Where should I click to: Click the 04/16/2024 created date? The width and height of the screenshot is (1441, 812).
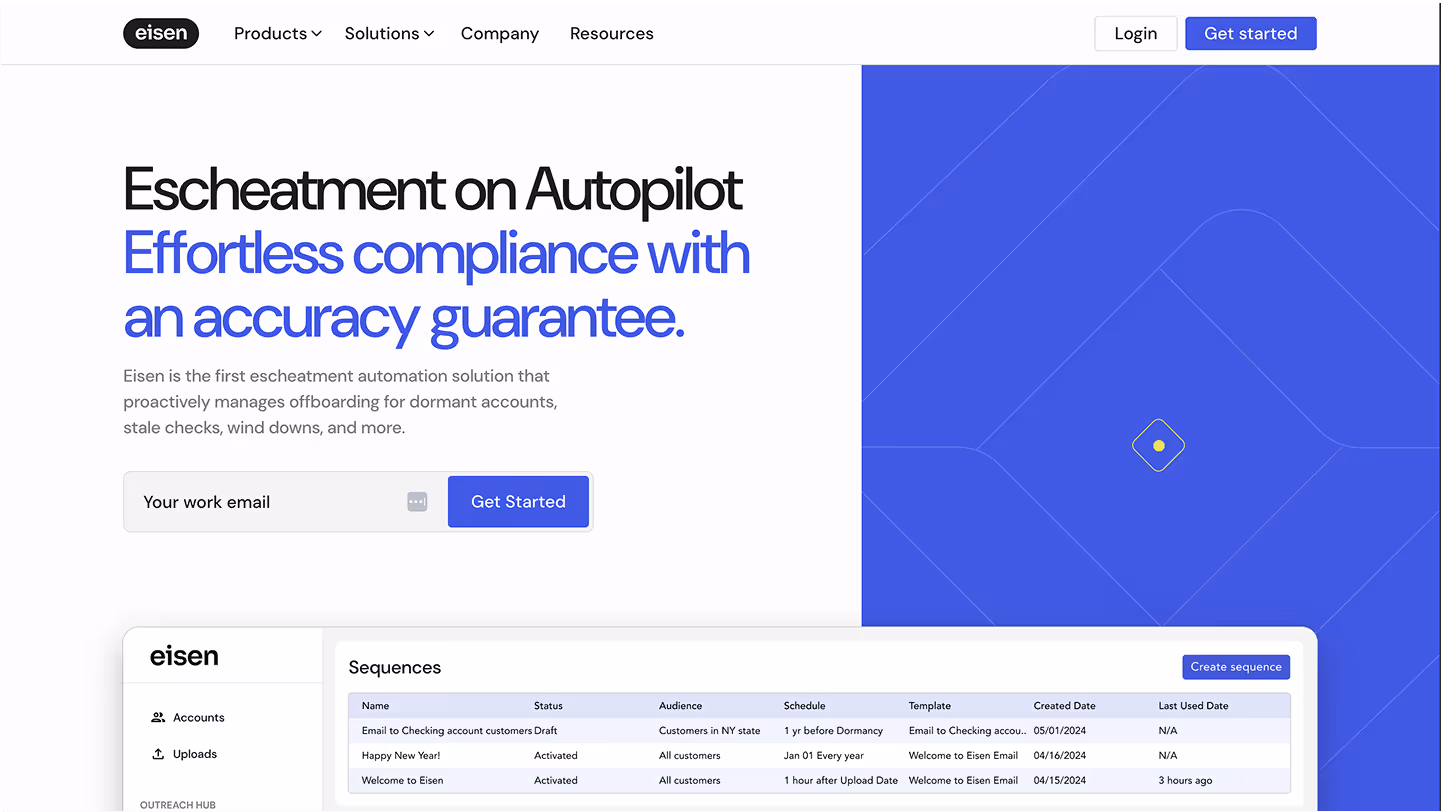[x=1060, y=756]
